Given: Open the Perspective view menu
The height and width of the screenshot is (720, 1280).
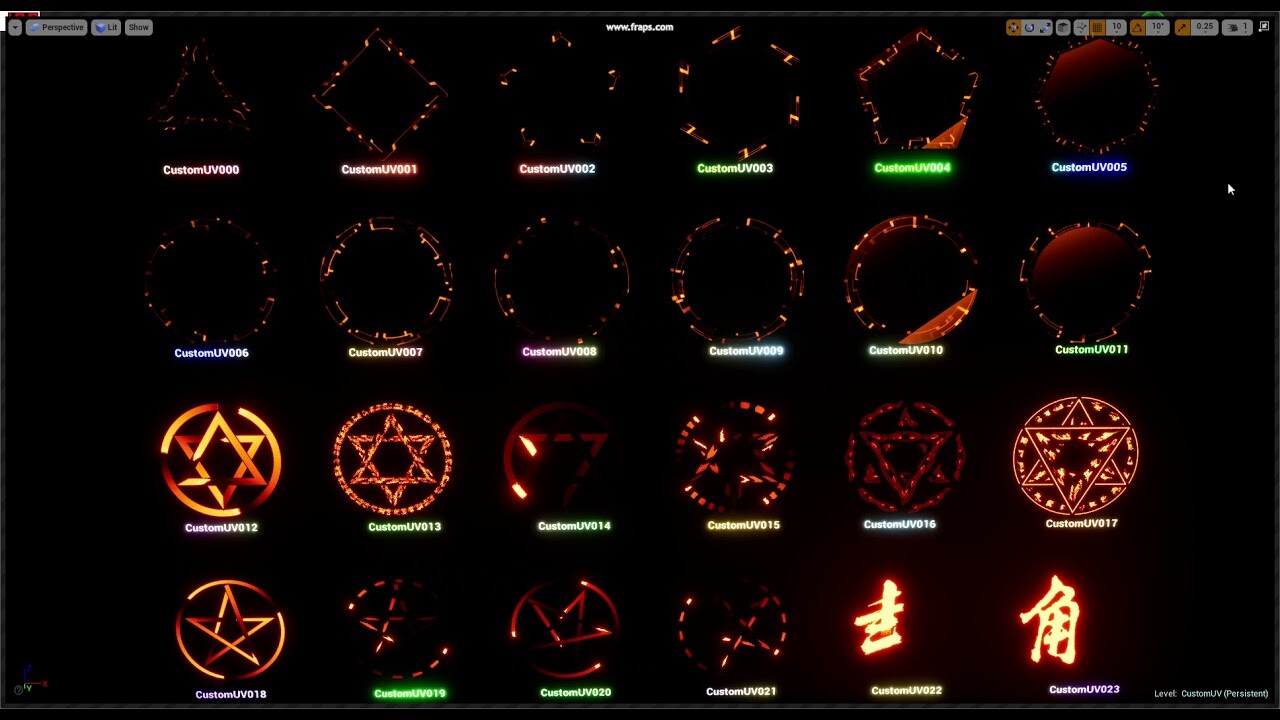Looking at the screenshot, I should (56, 27).
